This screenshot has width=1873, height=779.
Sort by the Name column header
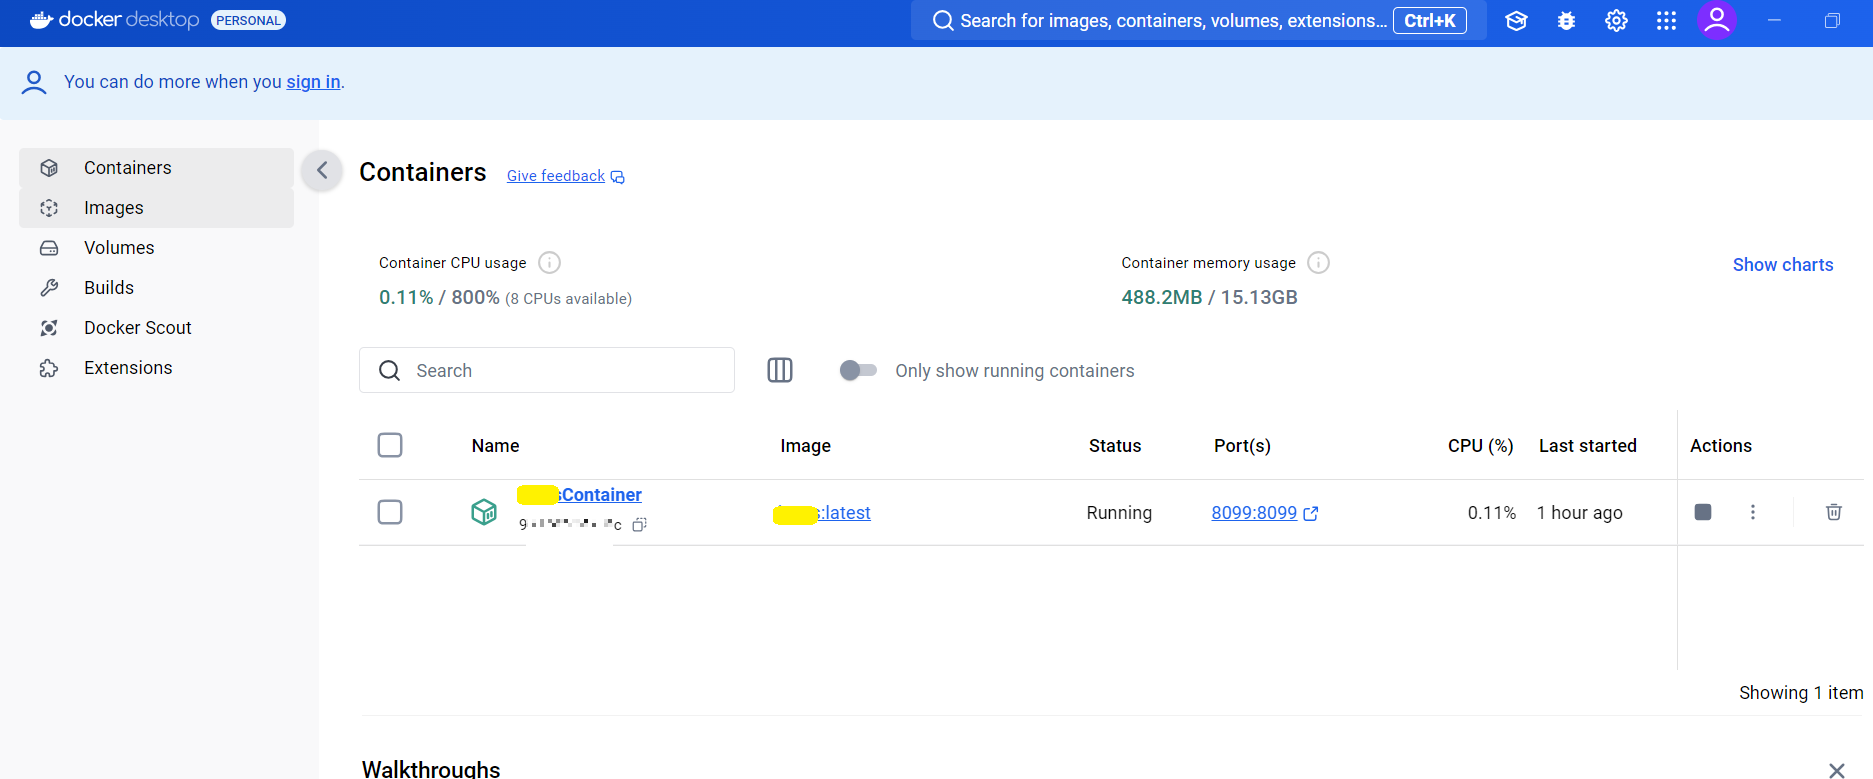tap(495, 446)
